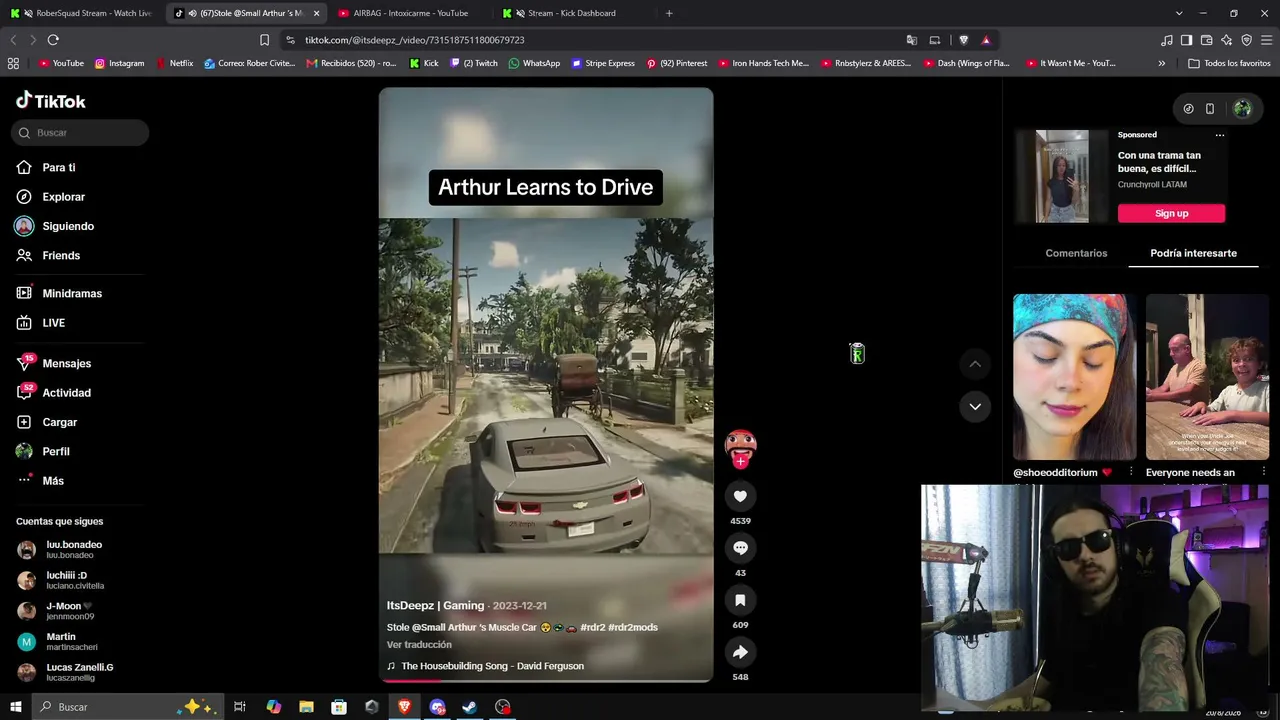The image size is (1280, 720).
Task: Open The Housebuilding Song sound link
Action: click(x=492, y=666)
